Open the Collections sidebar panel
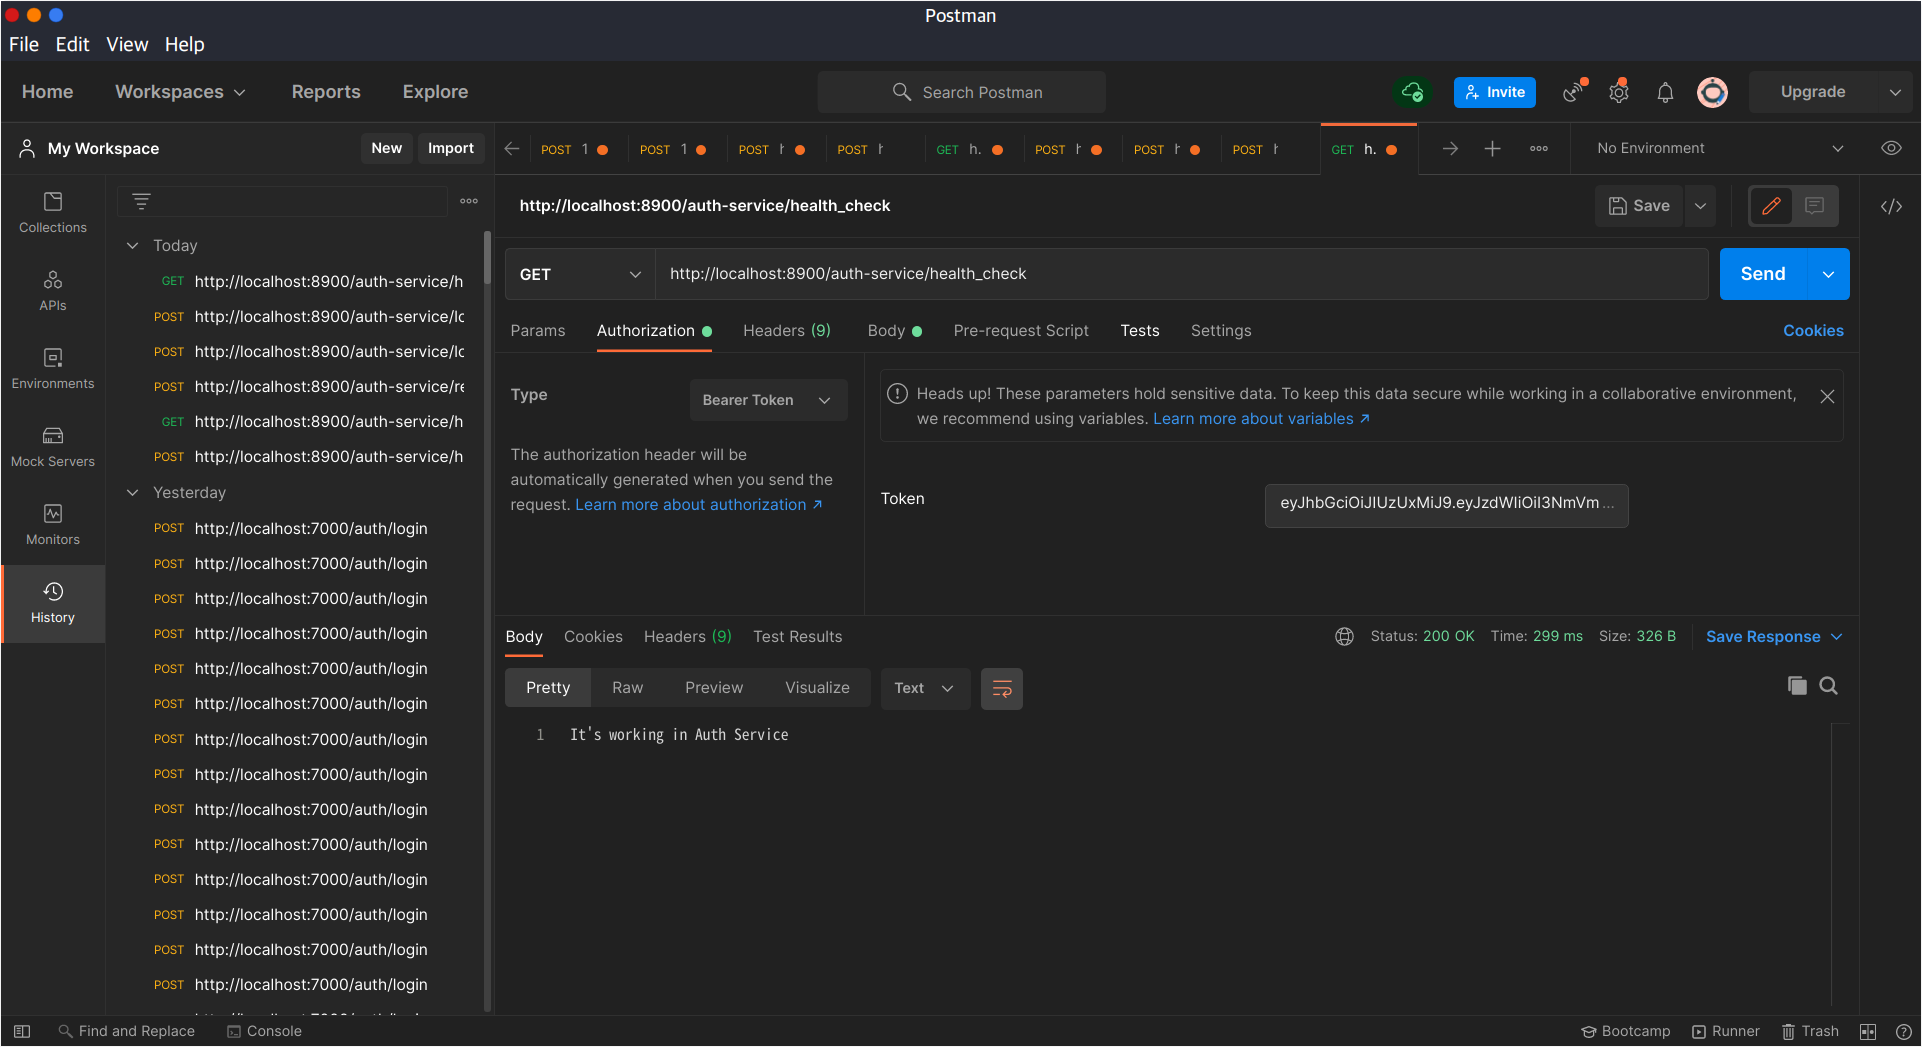The image size is (1922, 1047). click(53, 213)
